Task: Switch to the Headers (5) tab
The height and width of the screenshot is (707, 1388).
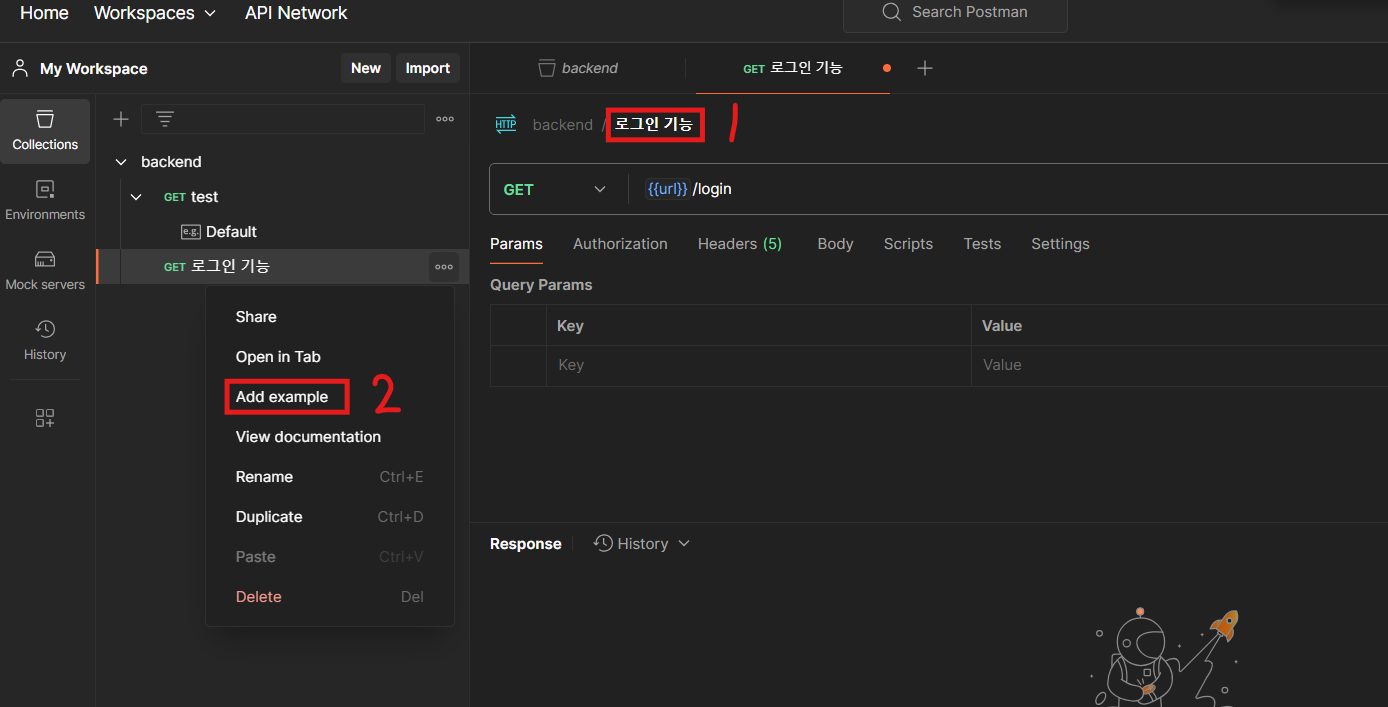Action: 740,244
